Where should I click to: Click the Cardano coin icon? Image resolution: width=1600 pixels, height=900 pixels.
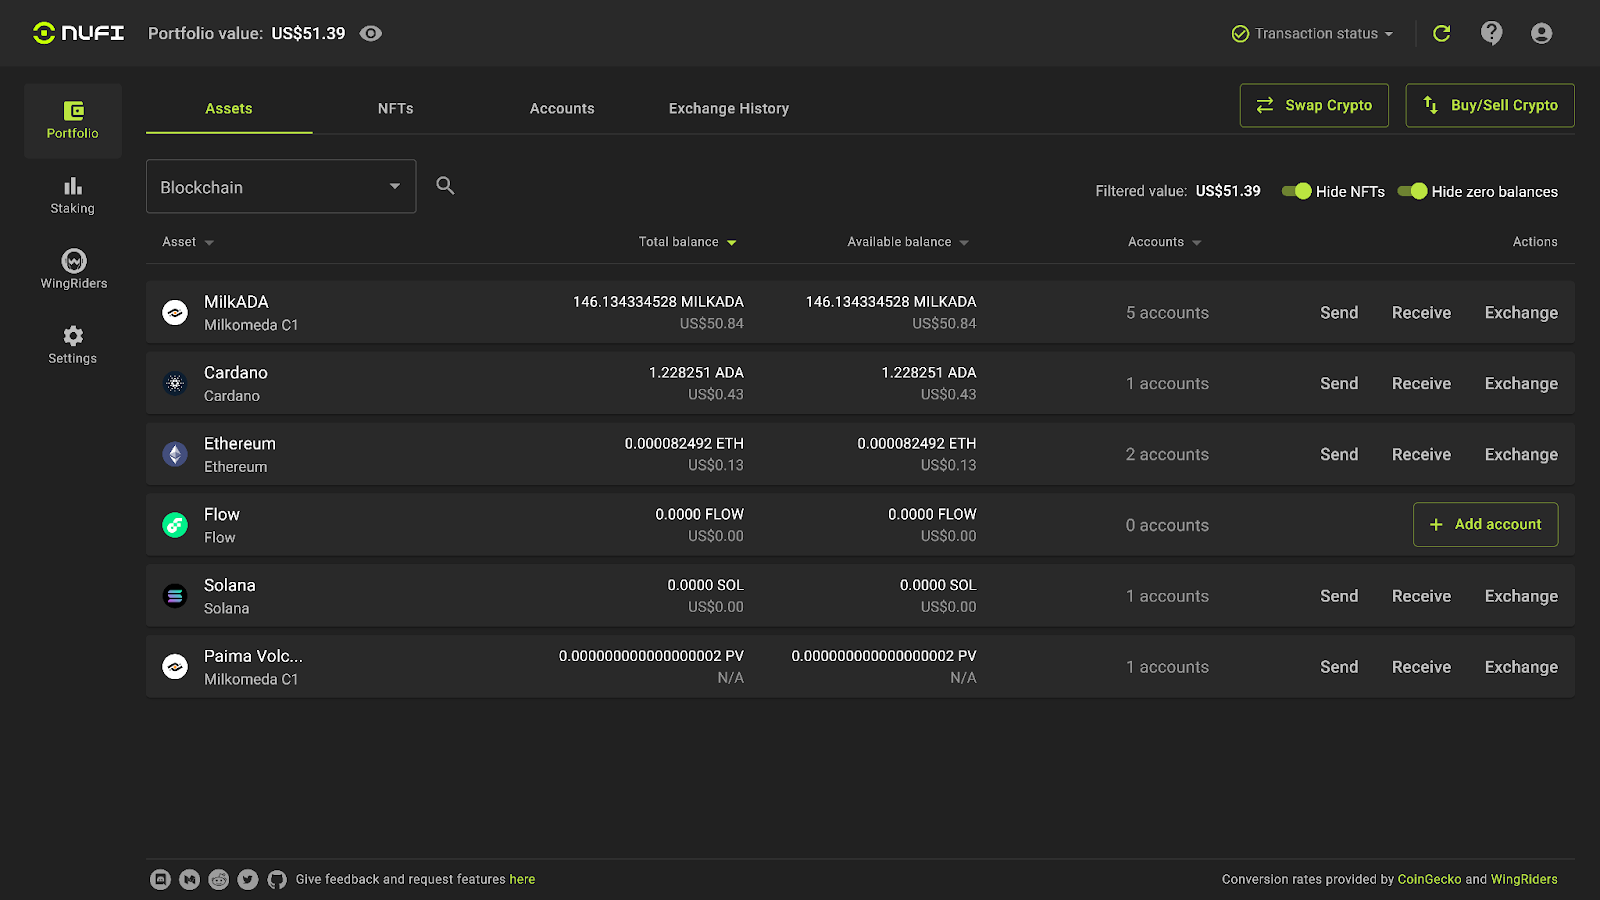coord(175,383)
